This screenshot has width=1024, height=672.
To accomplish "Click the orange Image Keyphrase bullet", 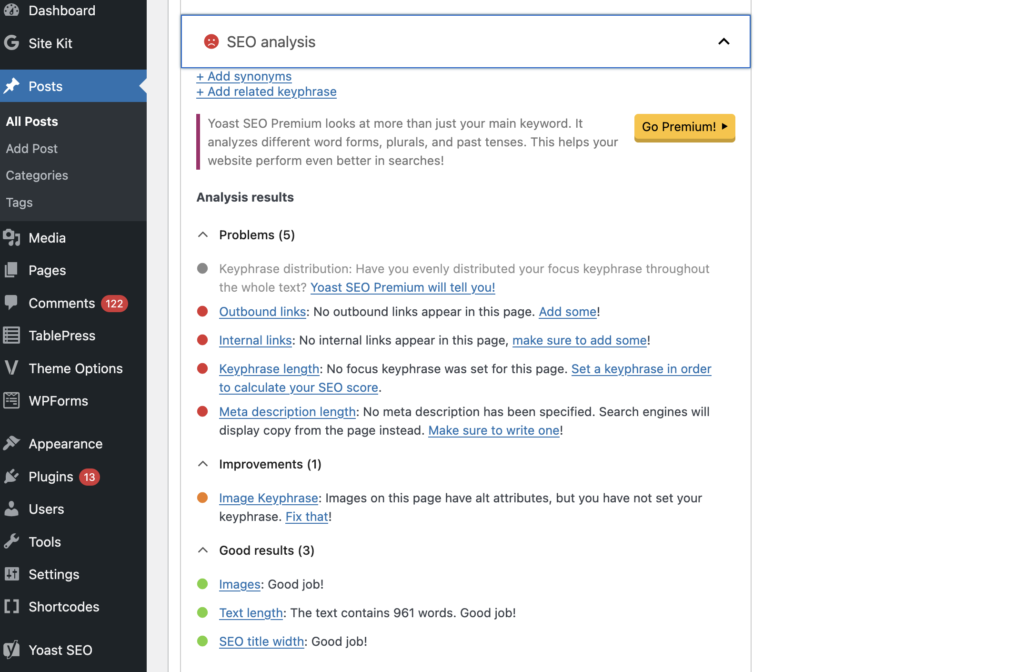I will pos(202,498).
